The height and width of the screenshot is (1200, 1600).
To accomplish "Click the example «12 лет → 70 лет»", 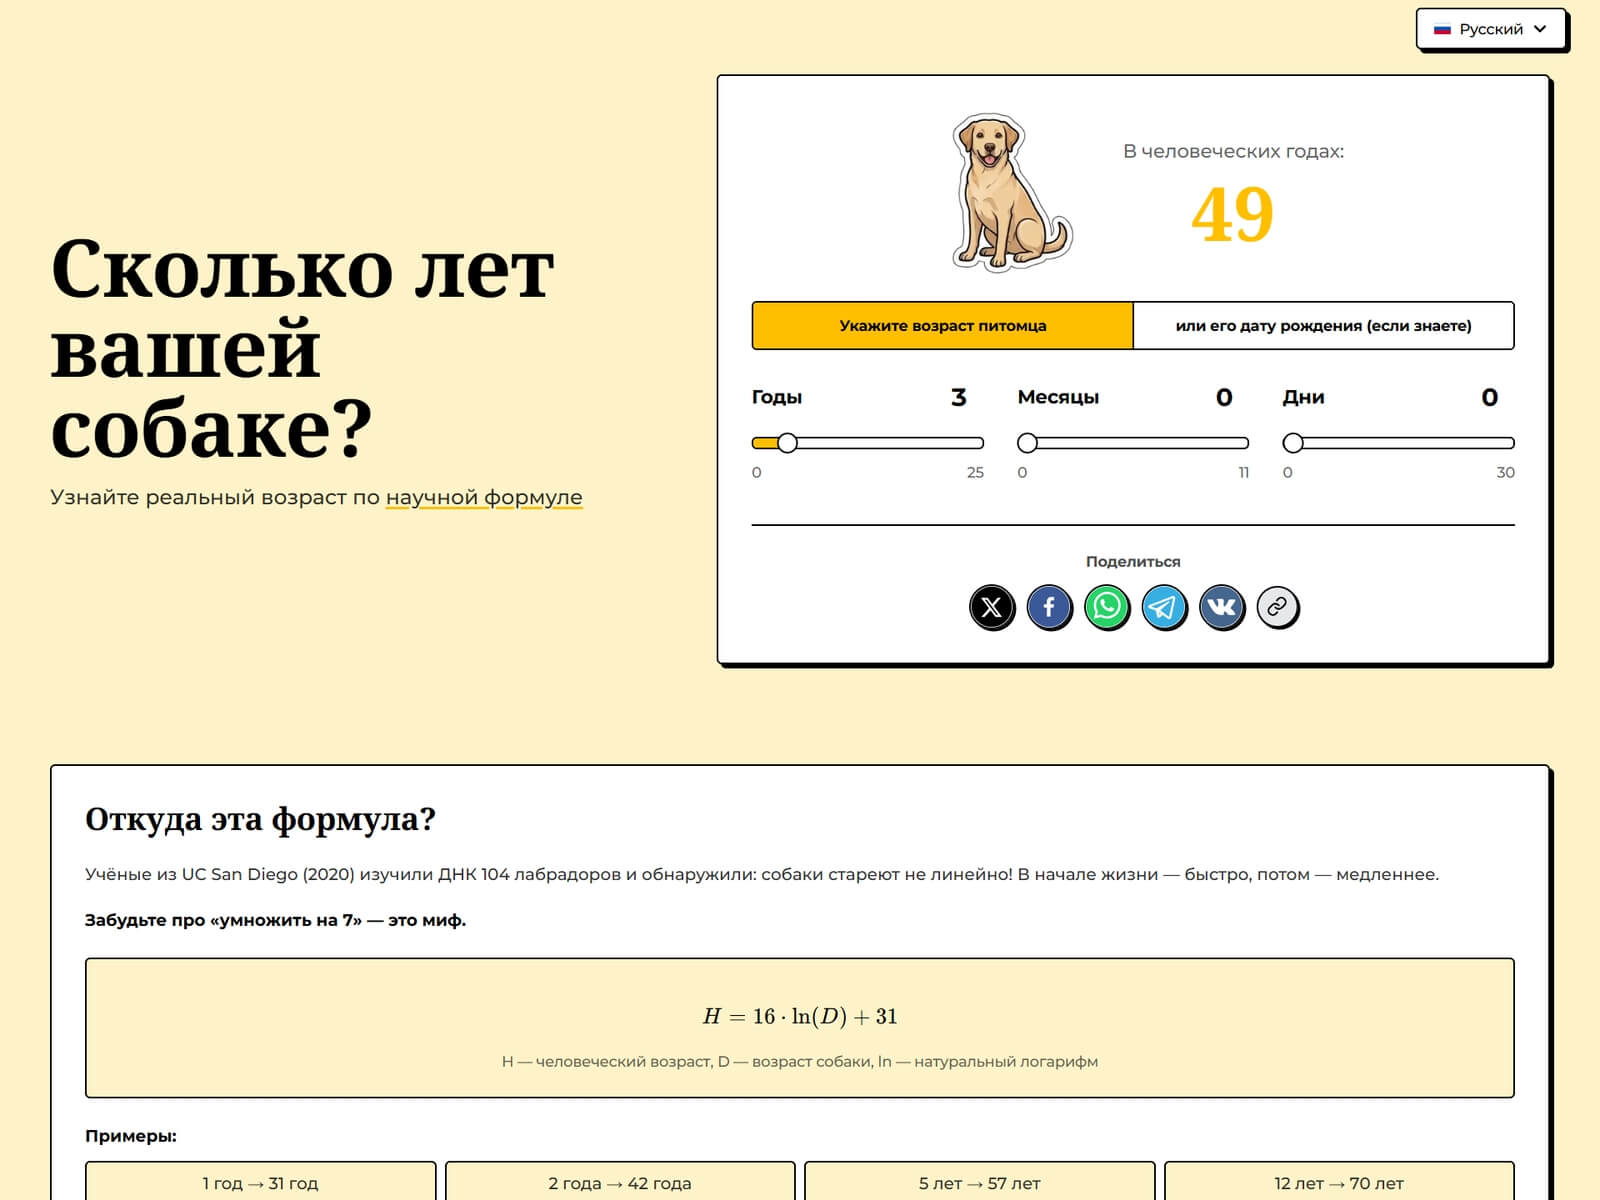I will (x=1330, y=1183).
